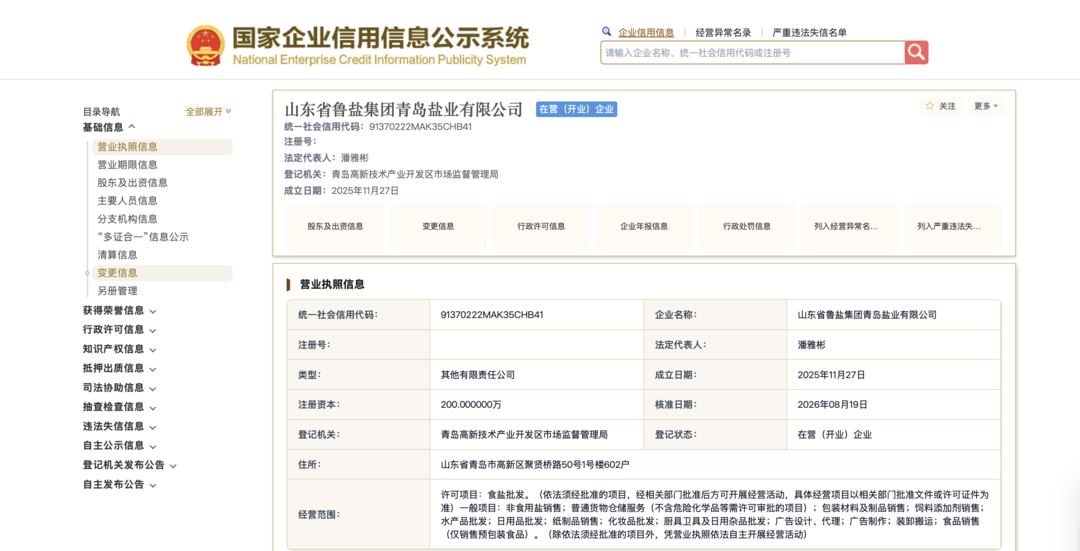Viewport: 1080px width, 551px height.
Task: Open 变更信息 in the sidebar
Action: [x=163, y=273]
